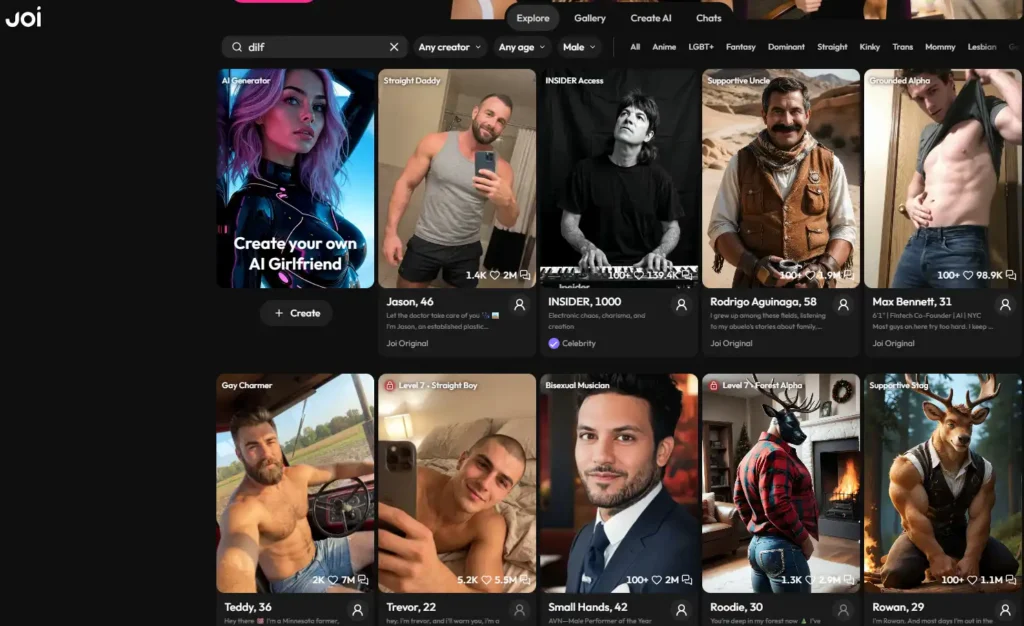Click the lock icon on the Level 7 Forest Alpha card
Screen dimensions: 1024x626
tap(714, 386)
